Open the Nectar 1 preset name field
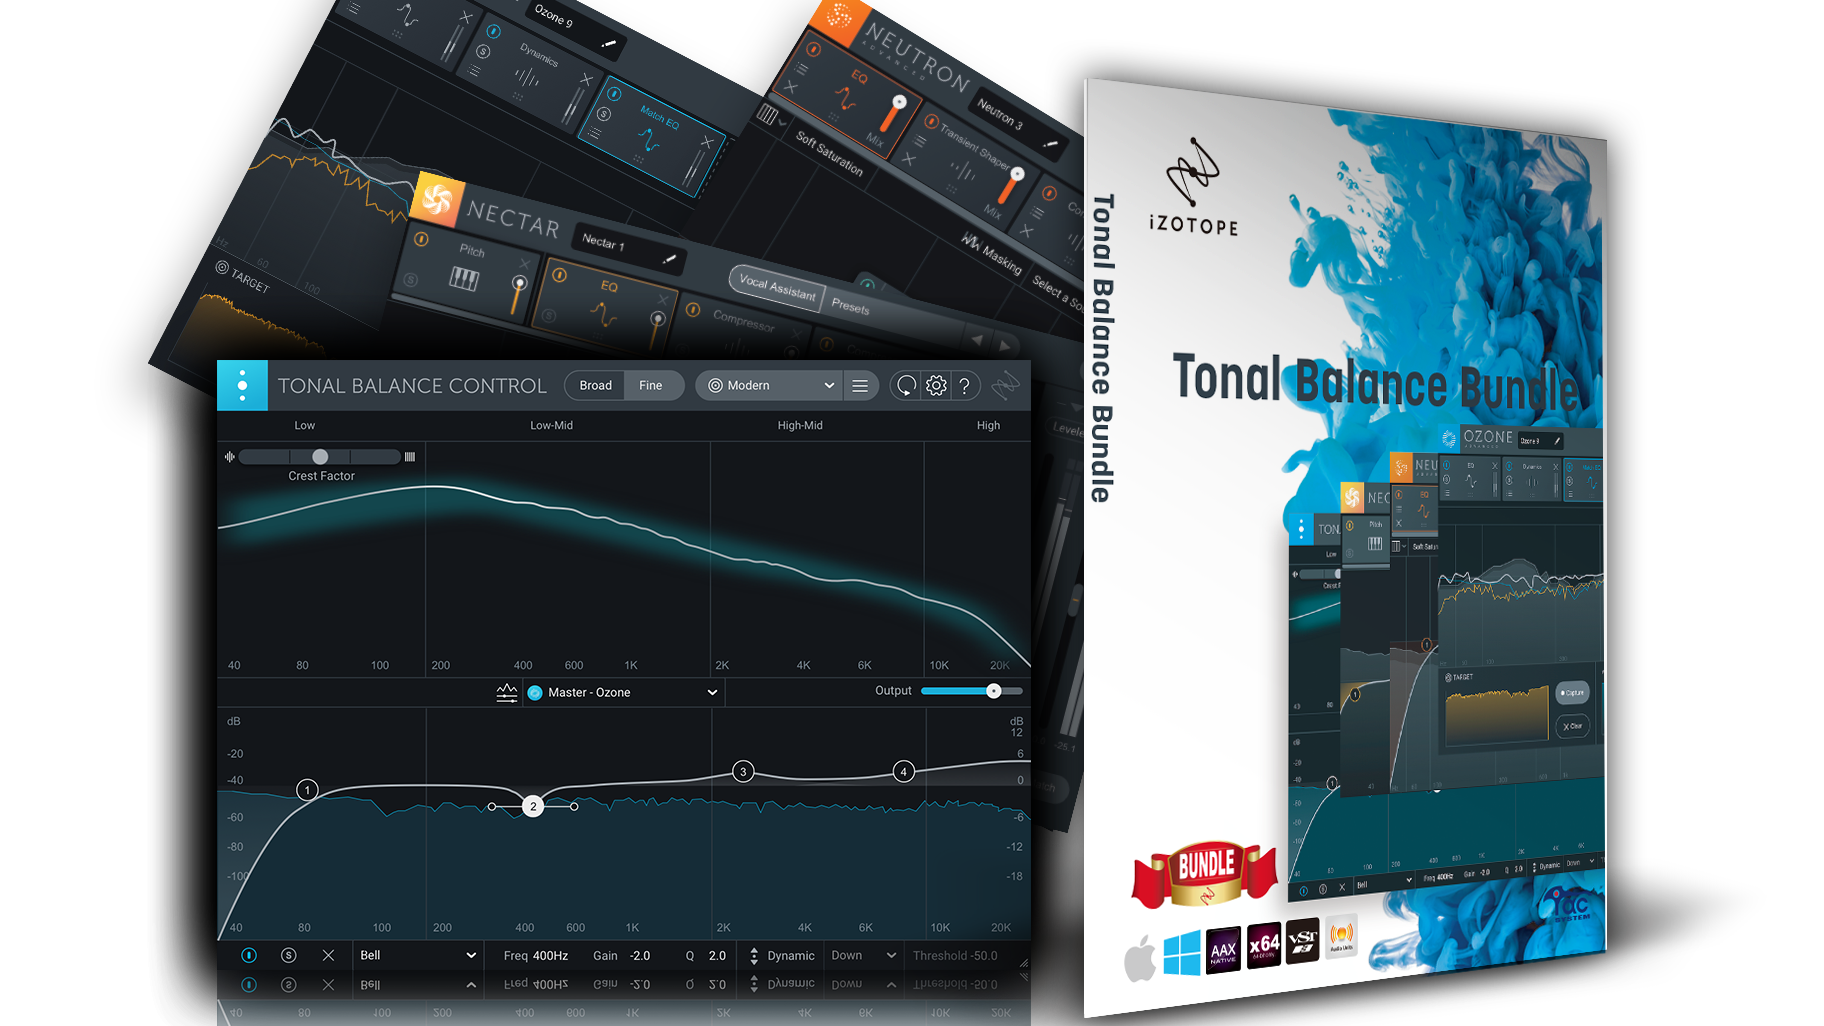Screen dimensions: 1824x1026 [x=629, y=247]
